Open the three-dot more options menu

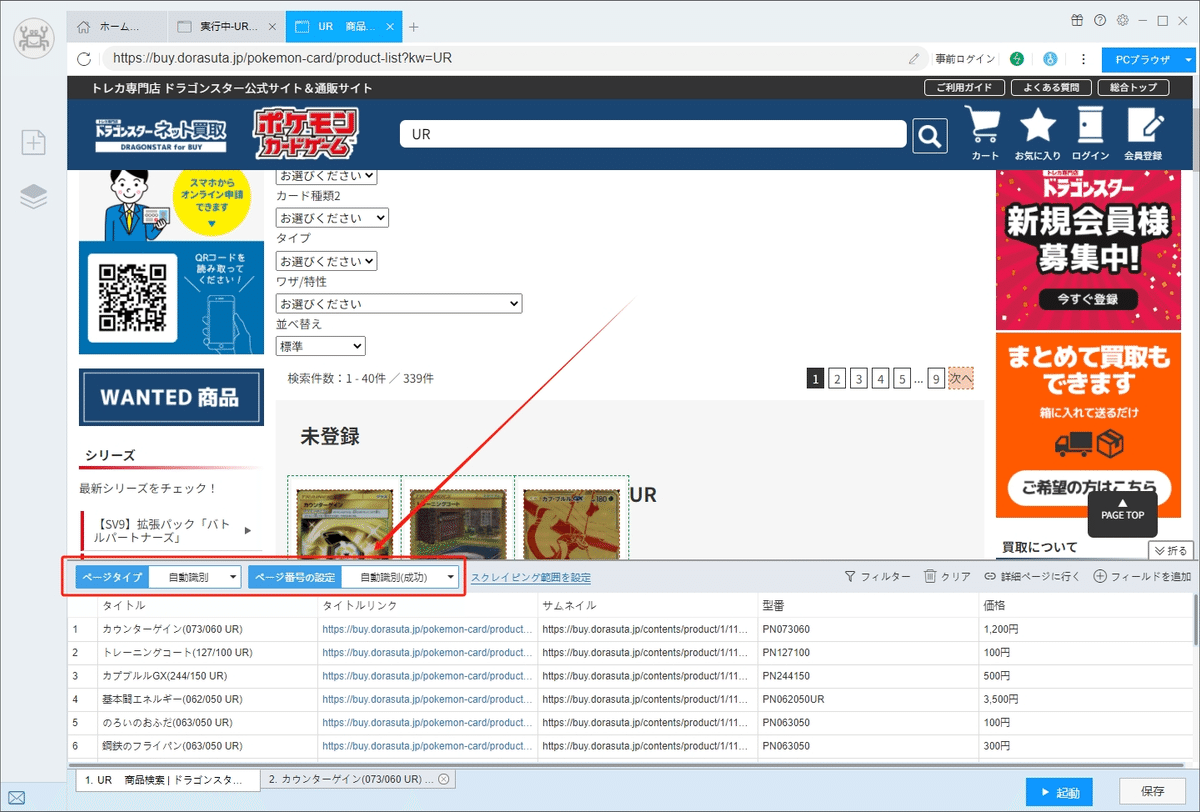click(x=1084, y=59)
